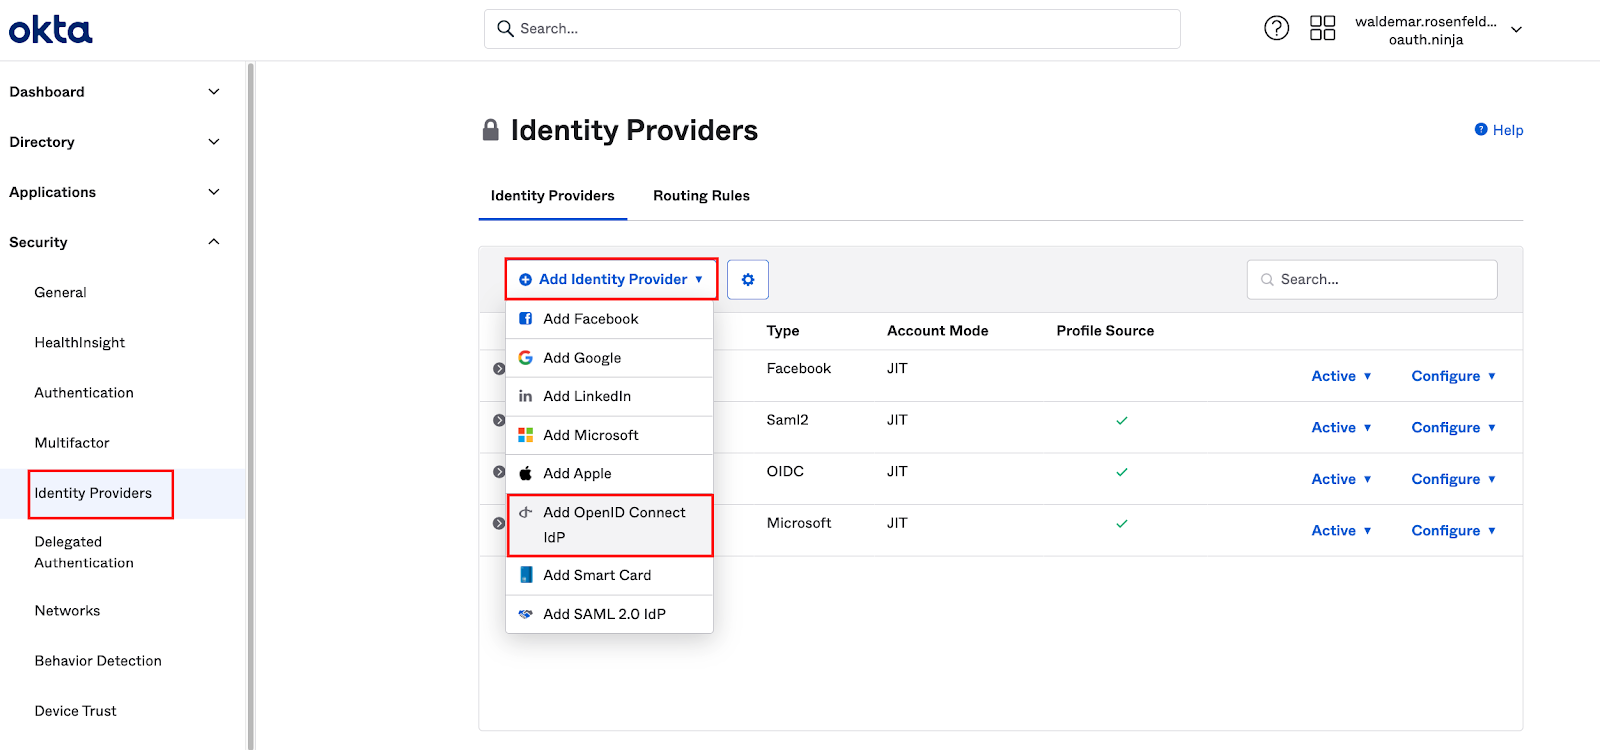Go to General under Security

[x=60, y=293]
